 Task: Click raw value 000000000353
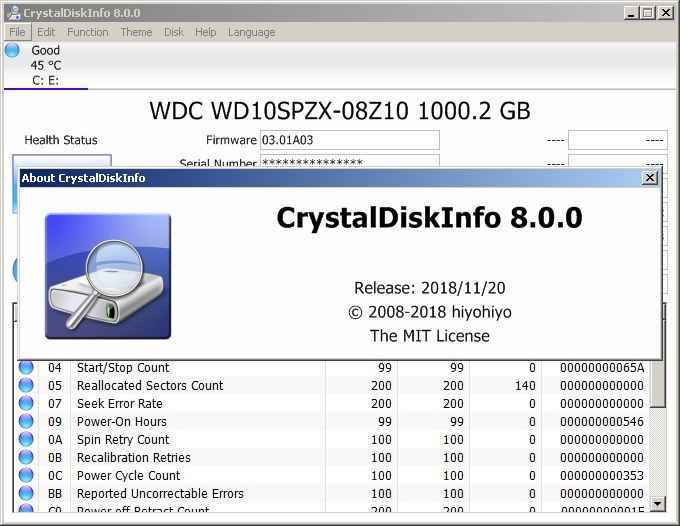click(602, 476)
